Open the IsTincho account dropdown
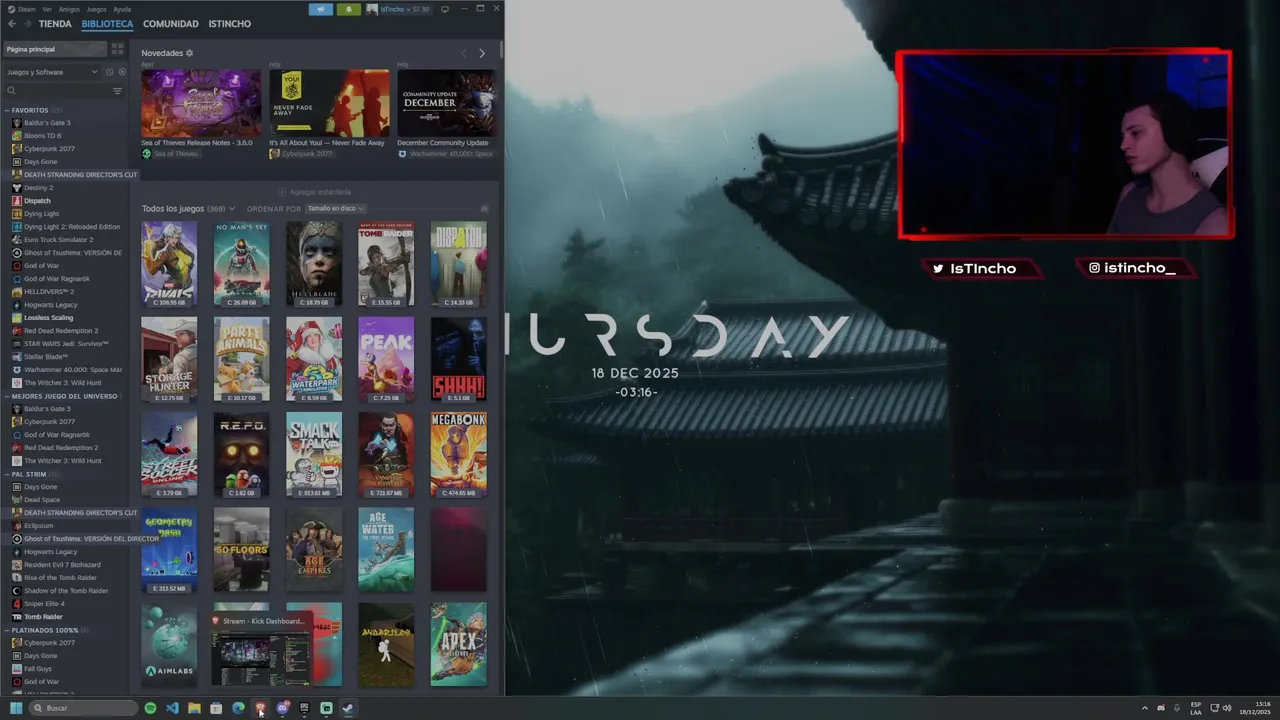Viewport: 1280px width, 720px height. pyautogui.click(x=398, y=9)
